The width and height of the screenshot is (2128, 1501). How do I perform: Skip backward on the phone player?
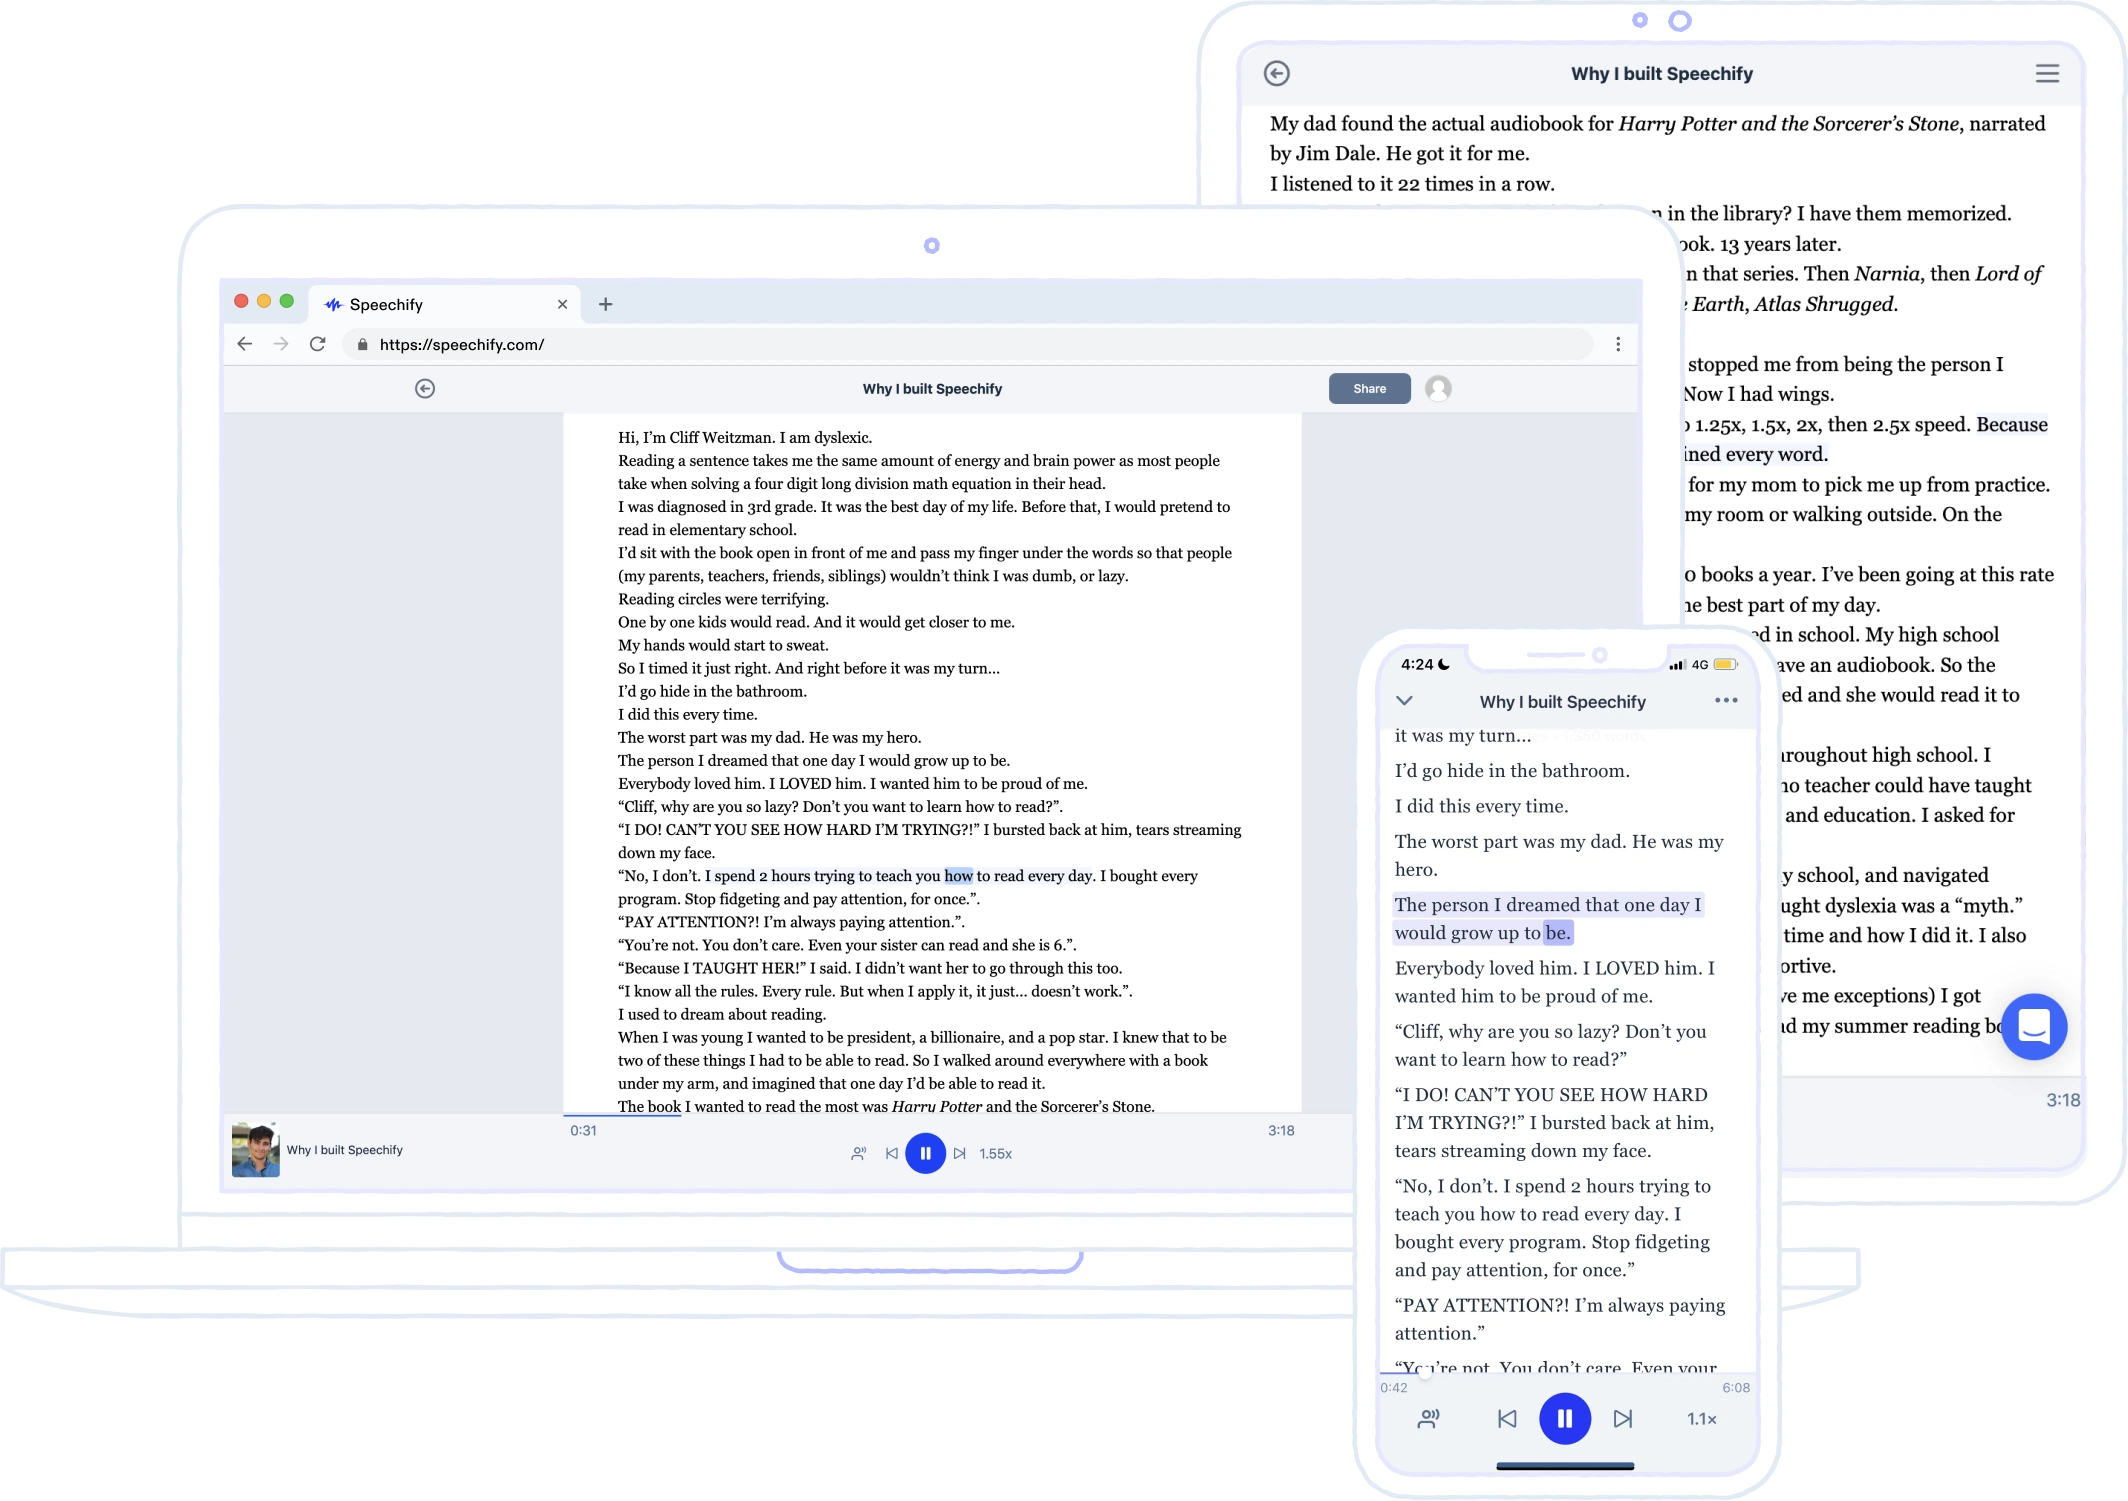tap(1507, 1418)
